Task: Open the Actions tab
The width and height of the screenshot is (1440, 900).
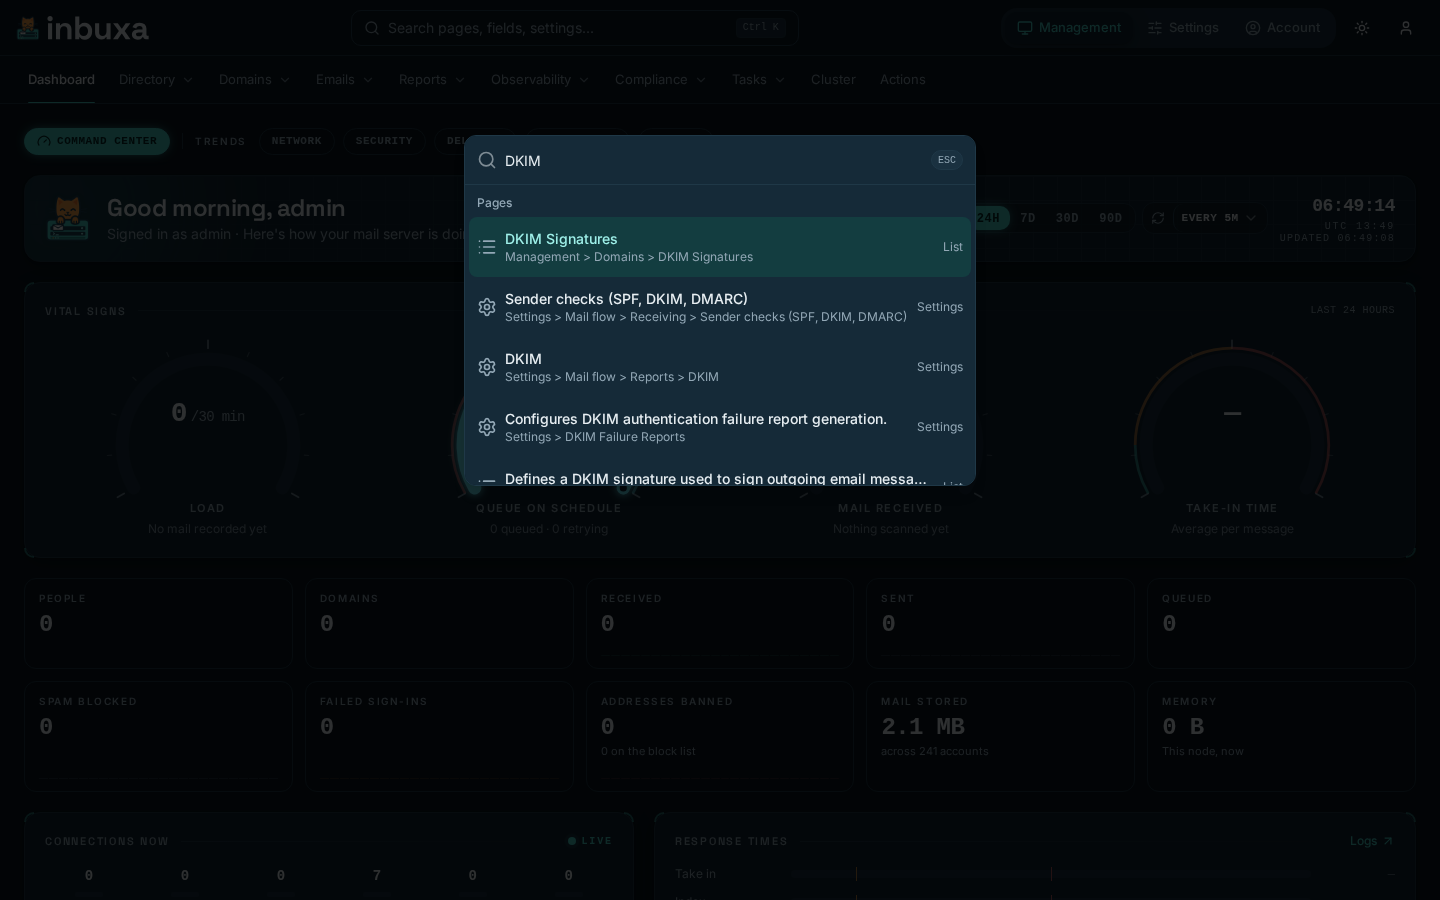Action: (x=903, y=80)
